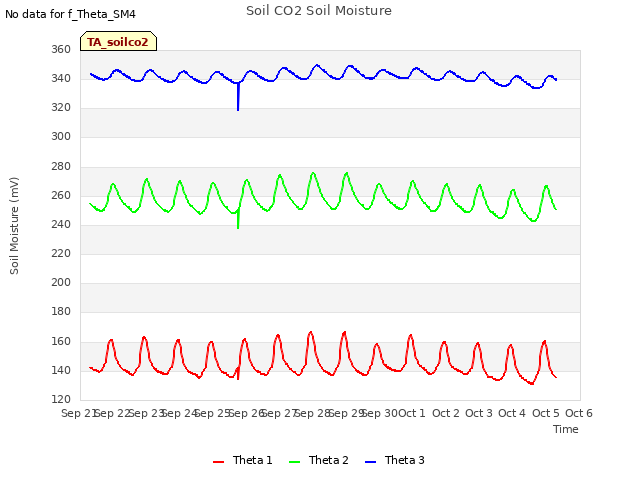Click the green Theta 2 downward spike
The image size is (640, 480).
tap(238, 220)
